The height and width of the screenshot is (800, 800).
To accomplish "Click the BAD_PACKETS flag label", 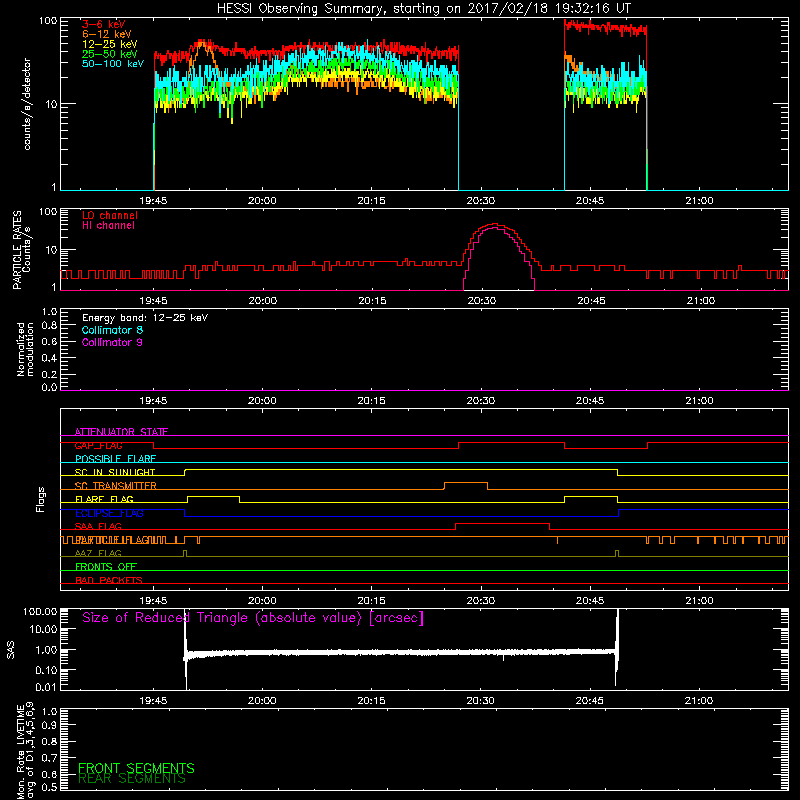I will click(x=109, y=580).
